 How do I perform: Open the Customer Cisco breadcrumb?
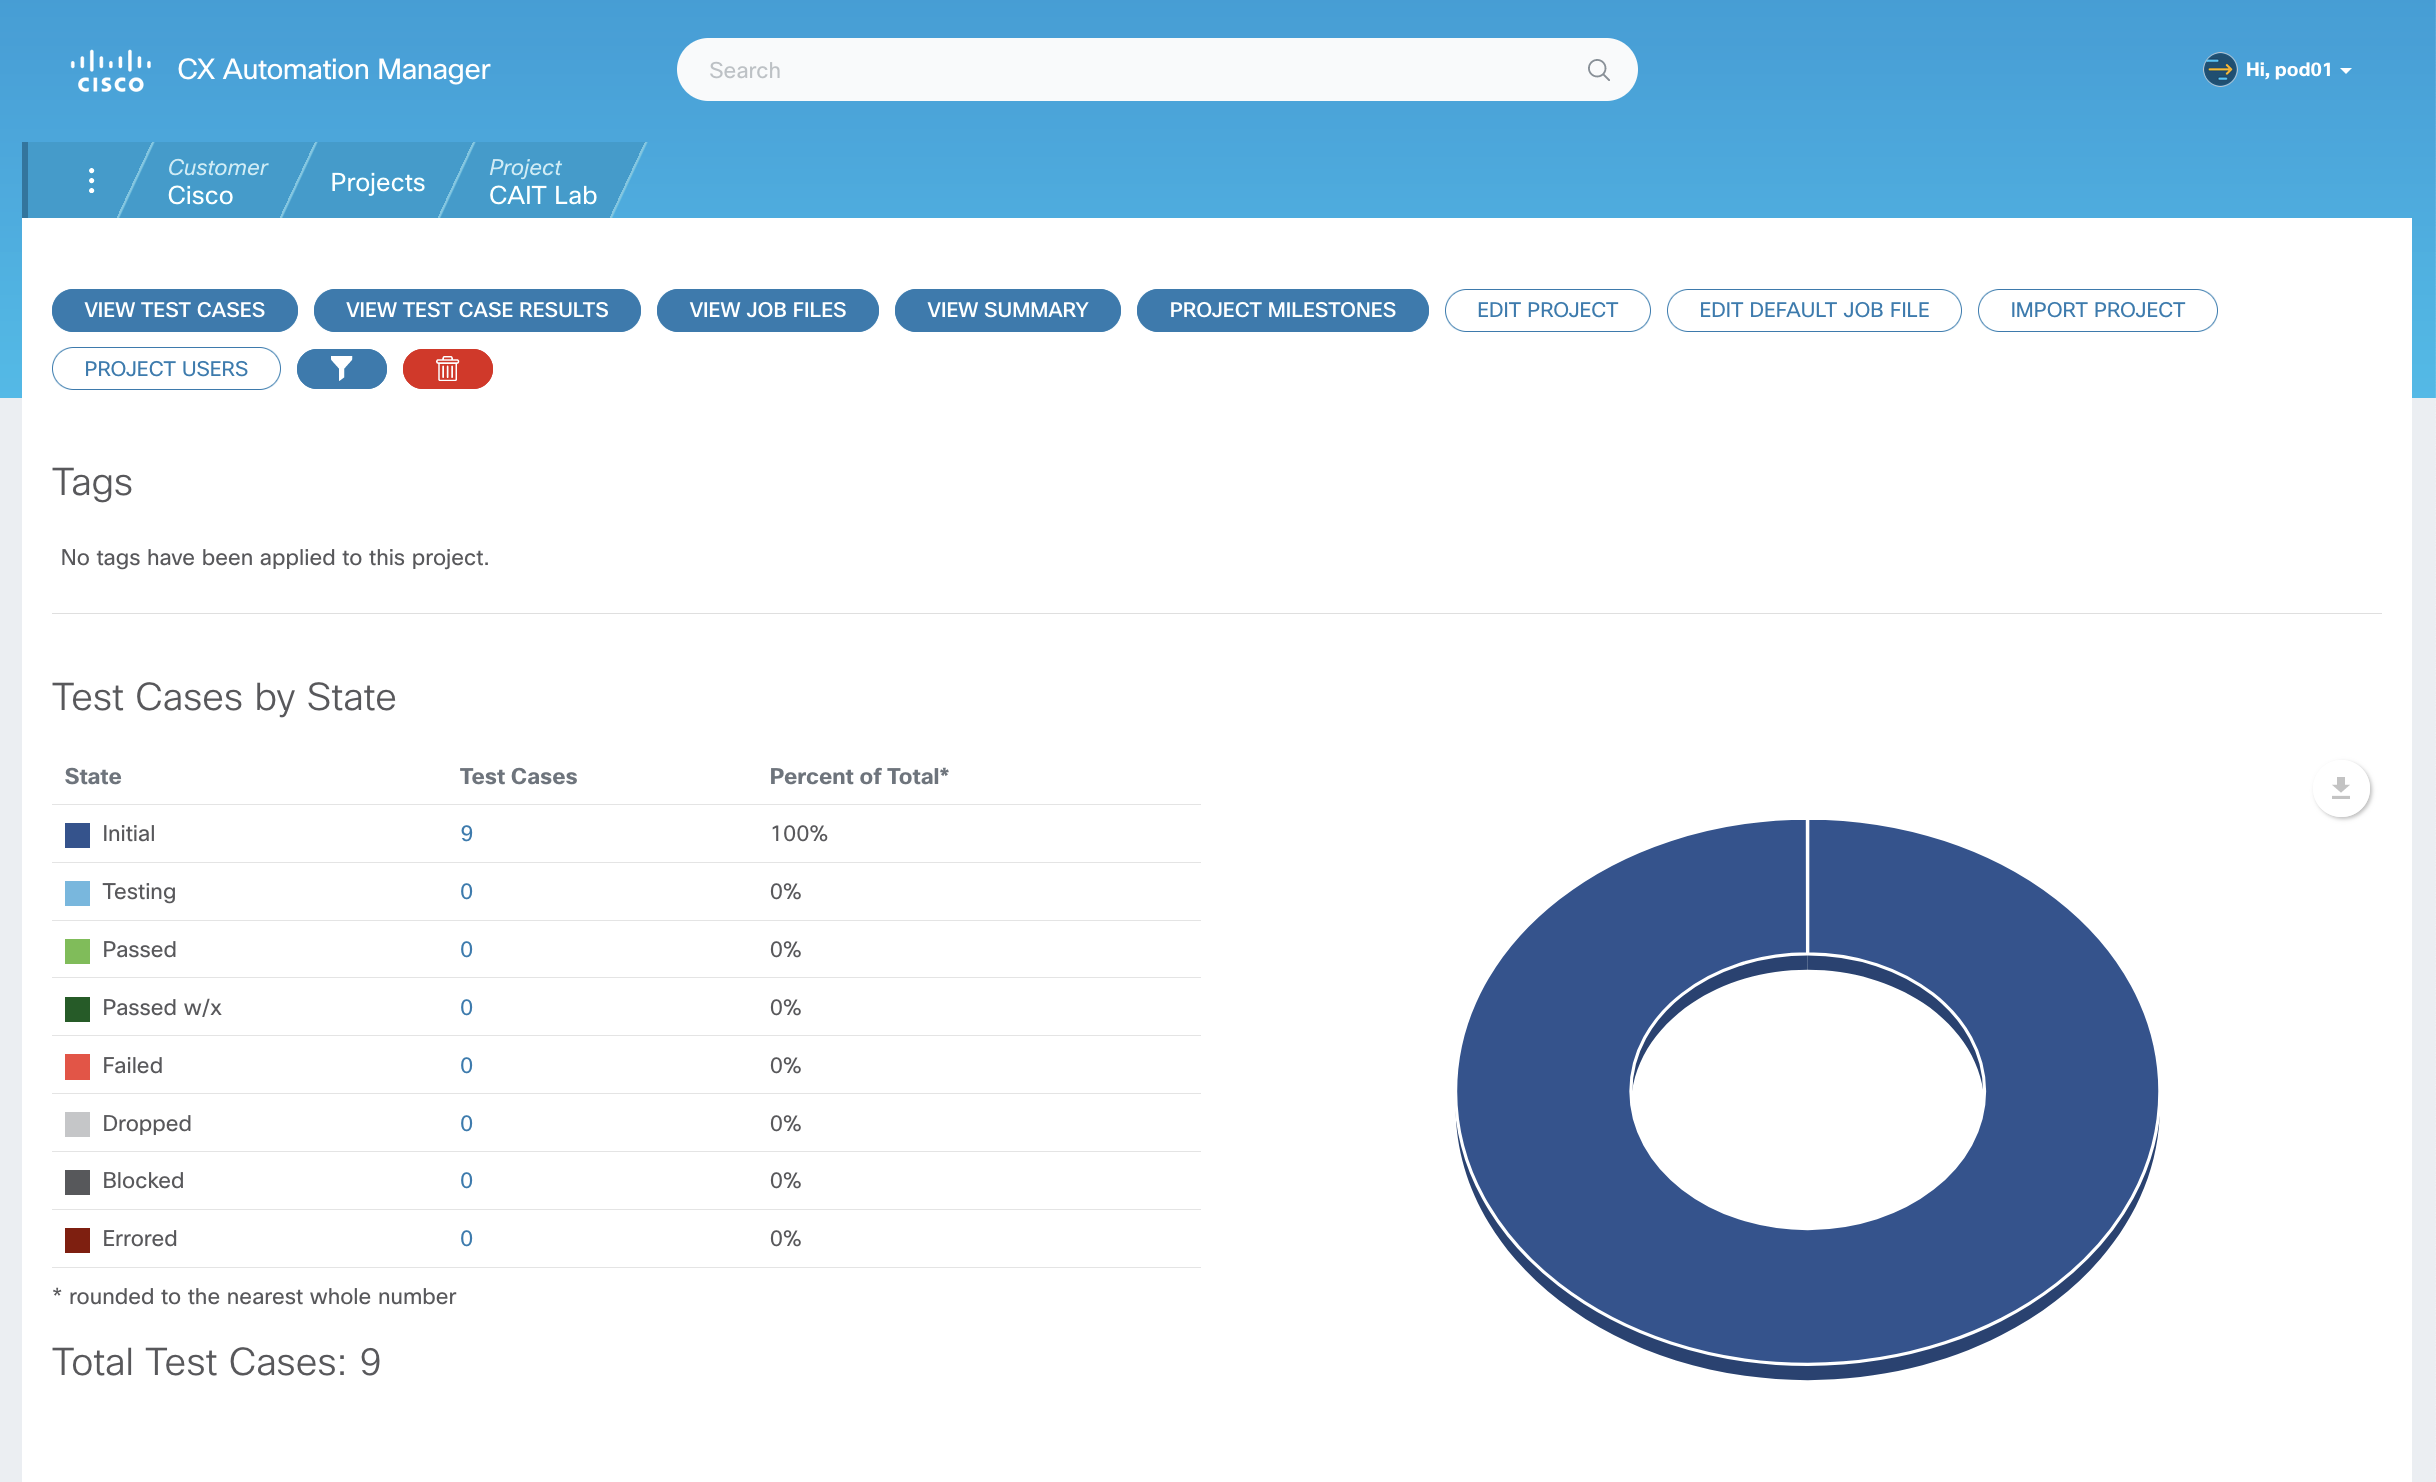[x=216, y=181]
